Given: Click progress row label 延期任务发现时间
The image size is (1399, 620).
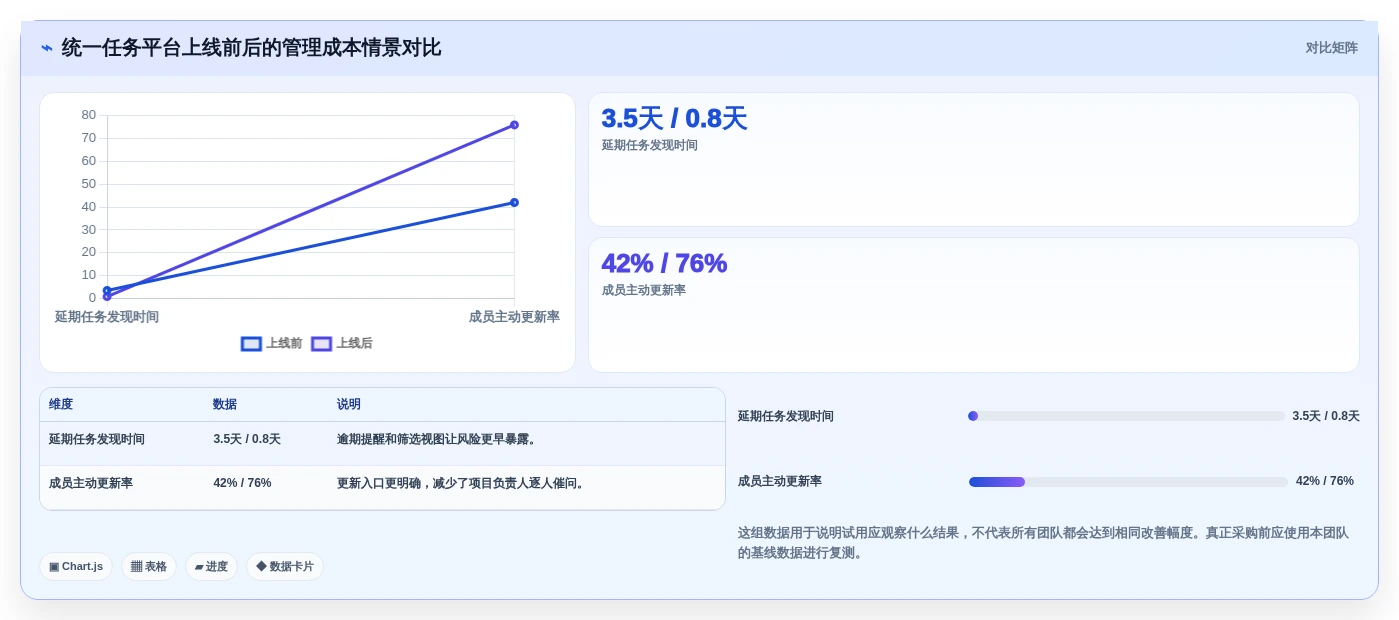Looking at the screenshot, I should click(786, 416).
